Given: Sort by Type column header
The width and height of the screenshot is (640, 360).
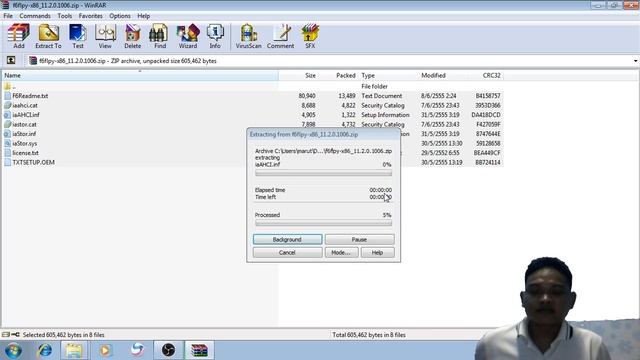Looking at the screenshot, I should 388,76.
